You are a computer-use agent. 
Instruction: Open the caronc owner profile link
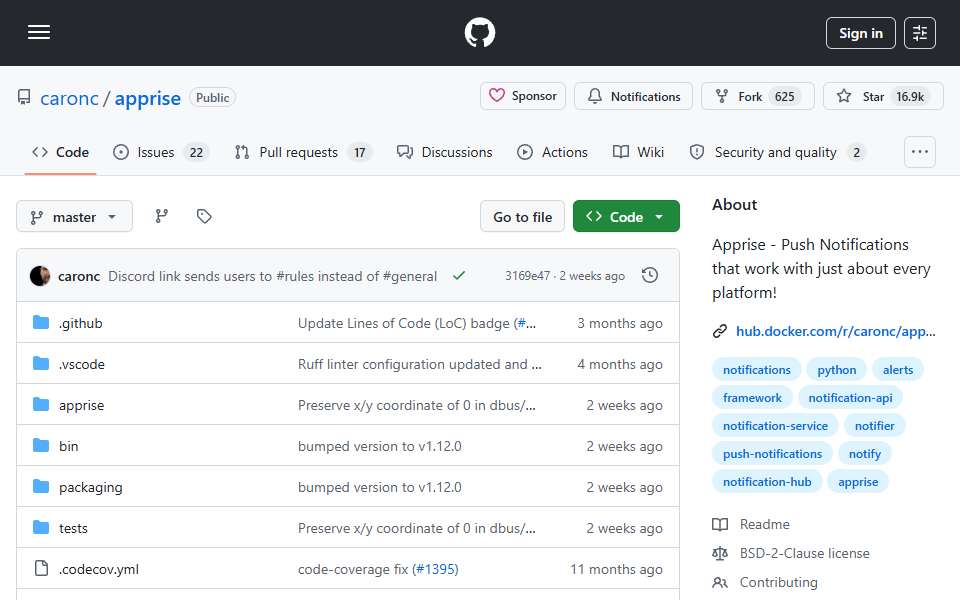(x=69, y=98)
